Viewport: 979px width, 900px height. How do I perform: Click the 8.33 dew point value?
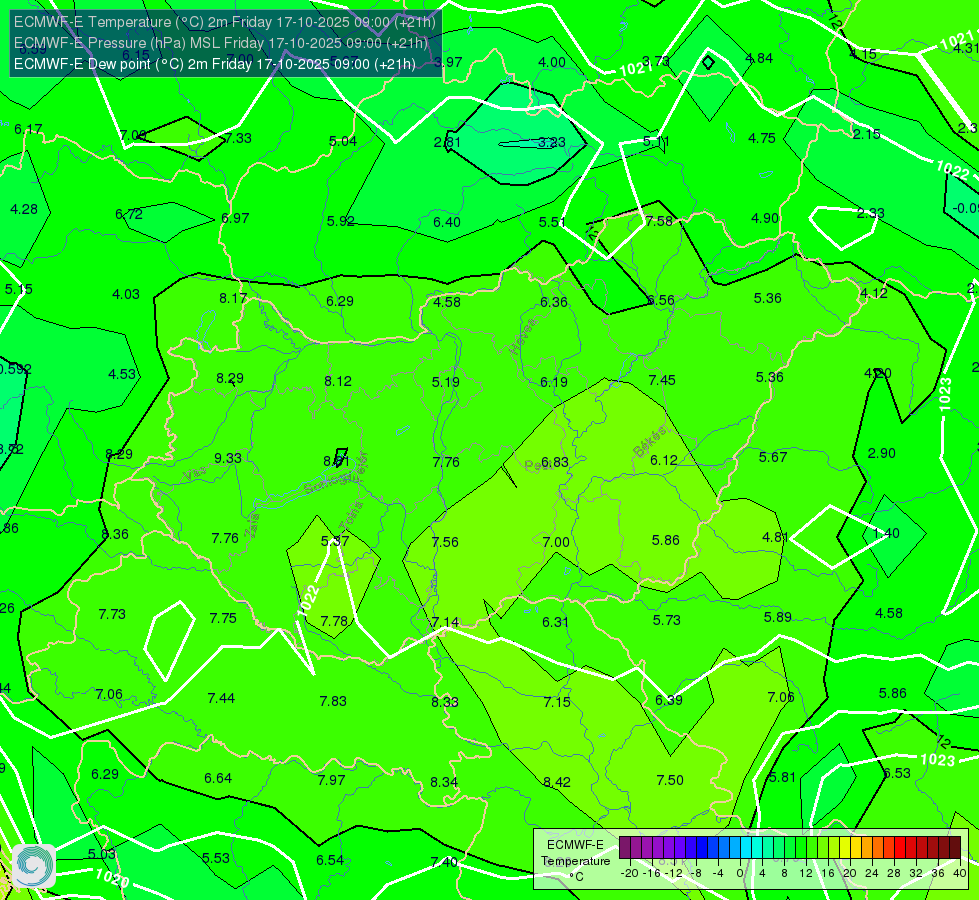(445, 702)
